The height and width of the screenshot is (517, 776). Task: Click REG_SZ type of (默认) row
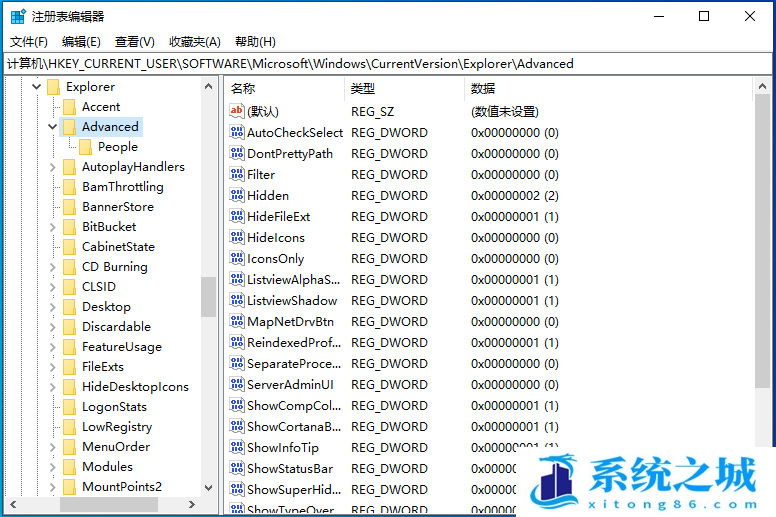pos(373,111)
